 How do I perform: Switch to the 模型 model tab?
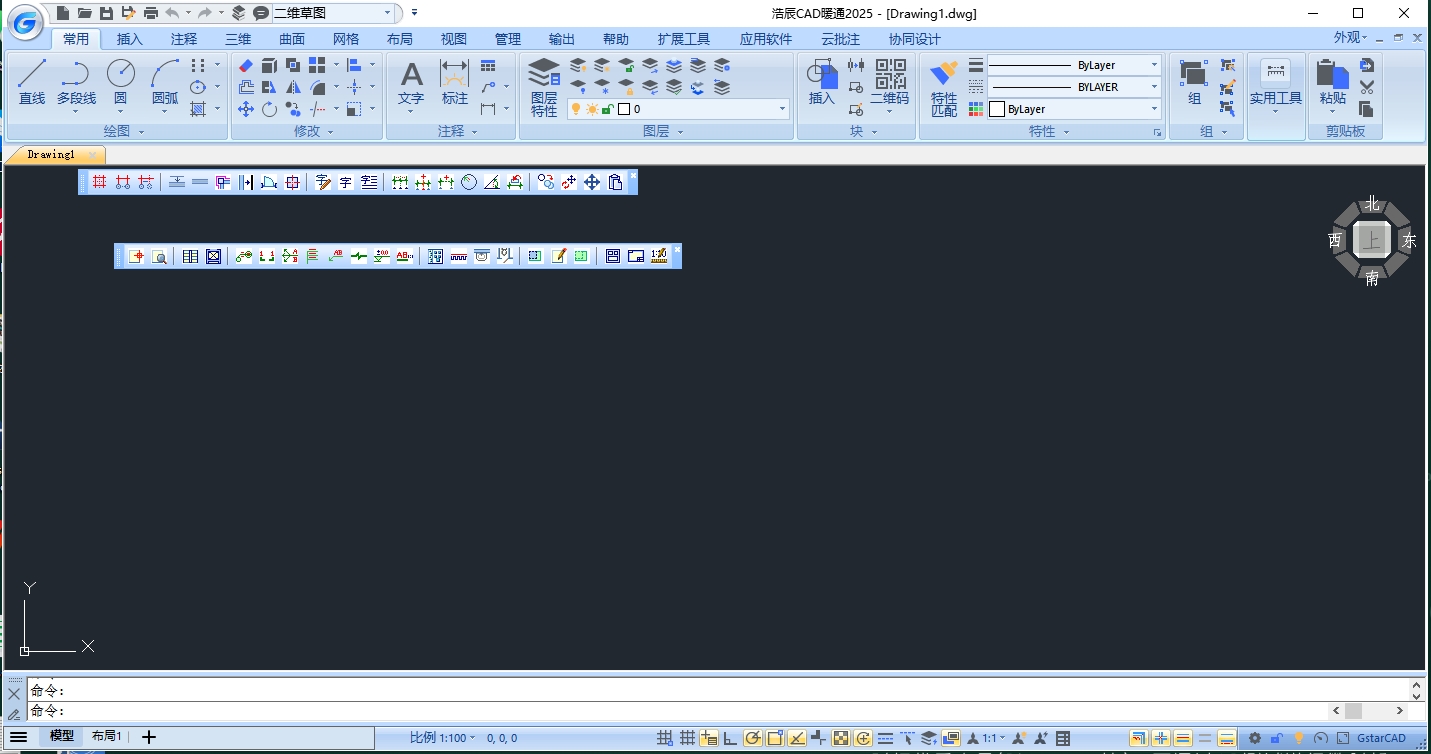[62, 737]
